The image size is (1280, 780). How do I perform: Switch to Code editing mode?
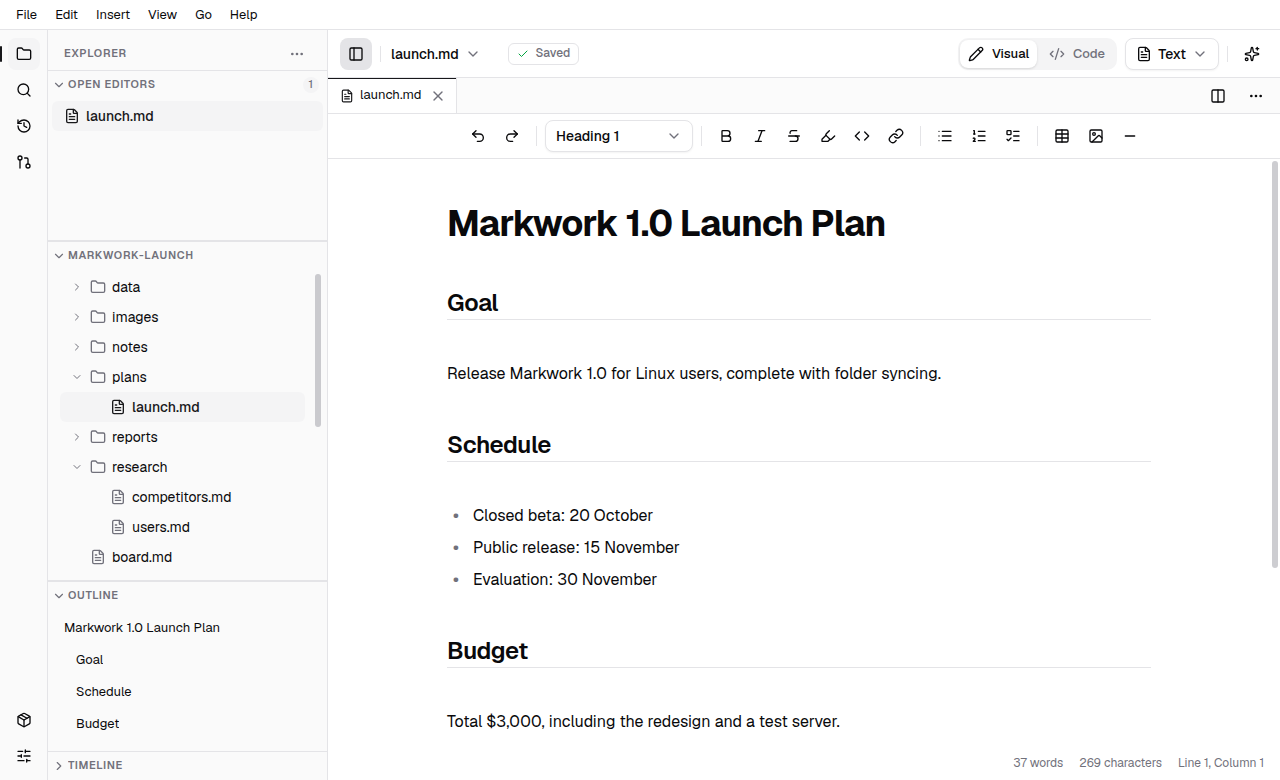(x=1077, y=54)
